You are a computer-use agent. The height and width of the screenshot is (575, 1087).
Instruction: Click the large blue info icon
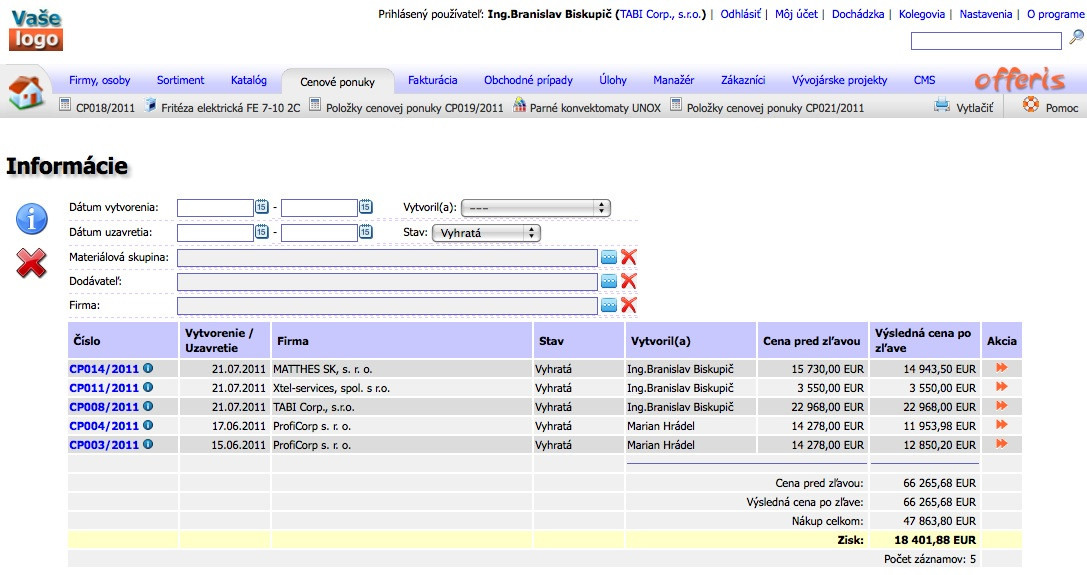point(32,219)
